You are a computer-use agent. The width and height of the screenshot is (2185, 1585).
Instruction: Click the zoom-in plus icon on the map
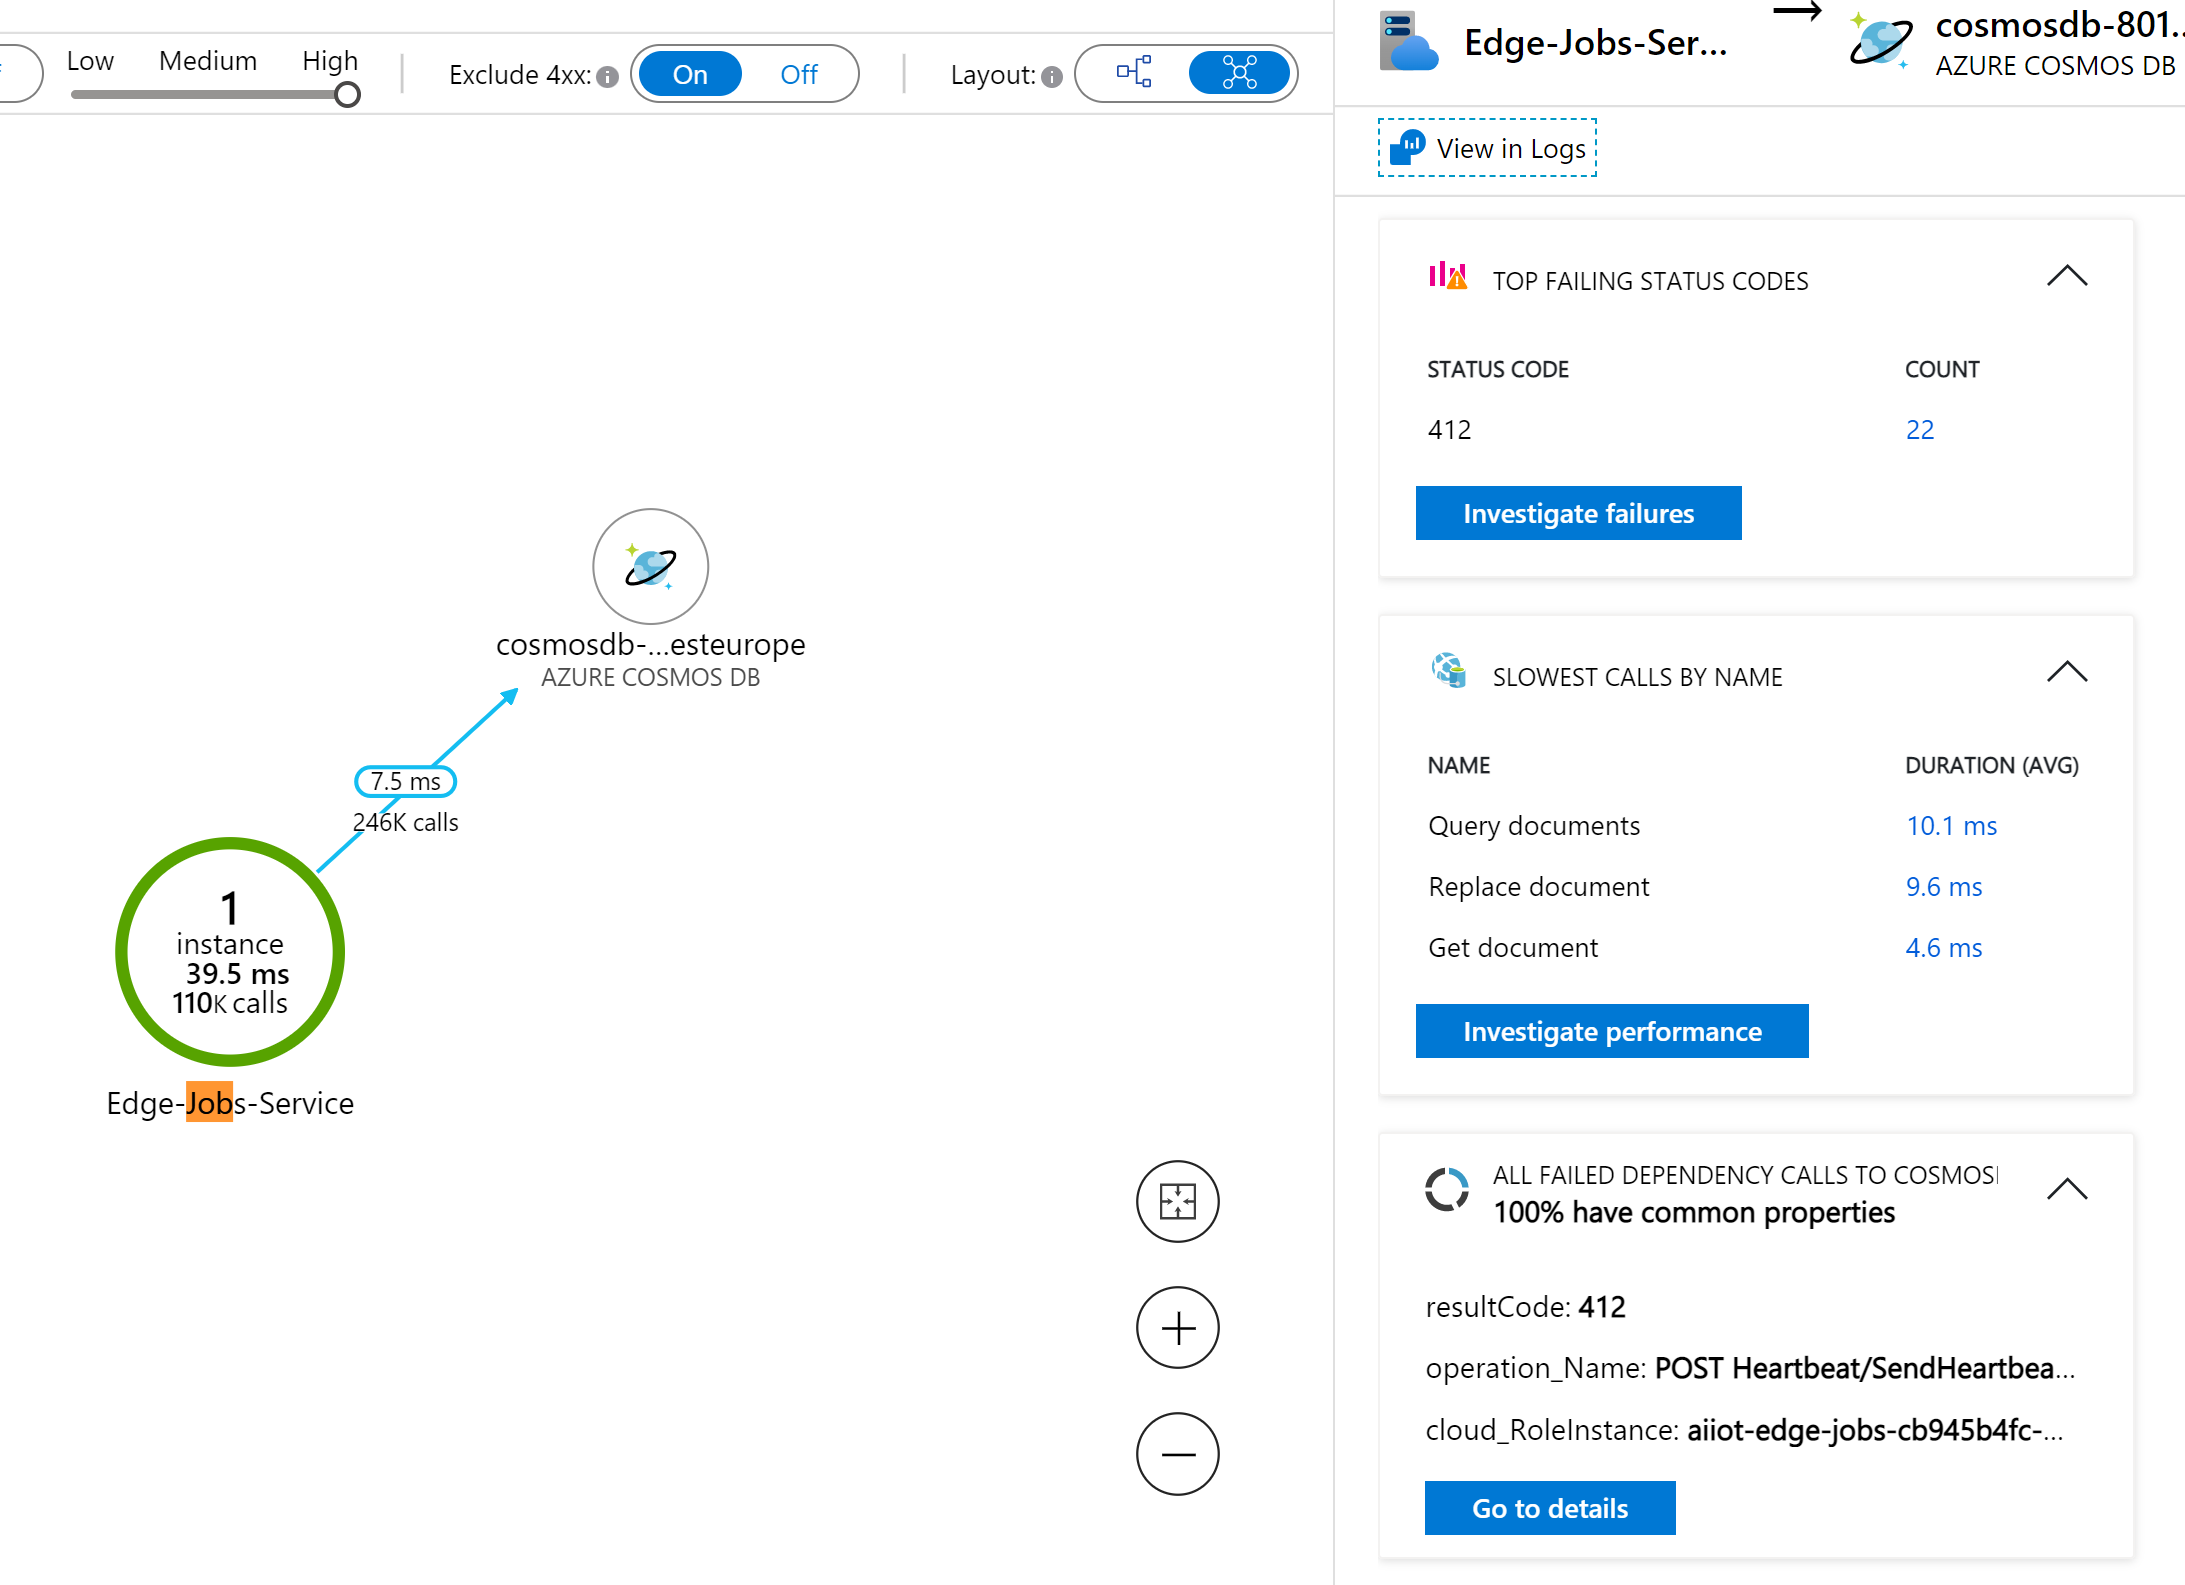click(1177, 1327)
